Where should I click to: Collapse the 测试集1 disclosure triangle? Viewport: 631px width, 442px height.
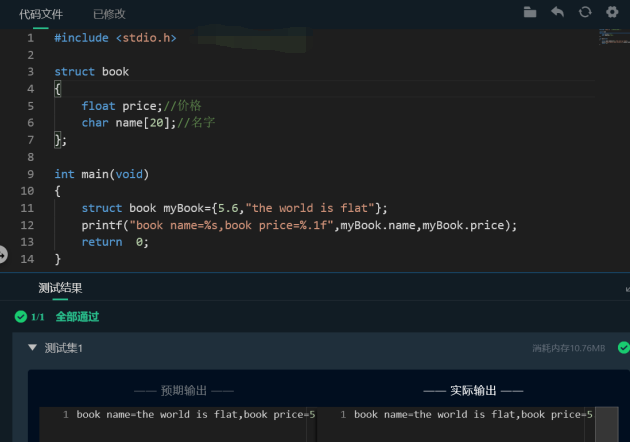point(33,347)
